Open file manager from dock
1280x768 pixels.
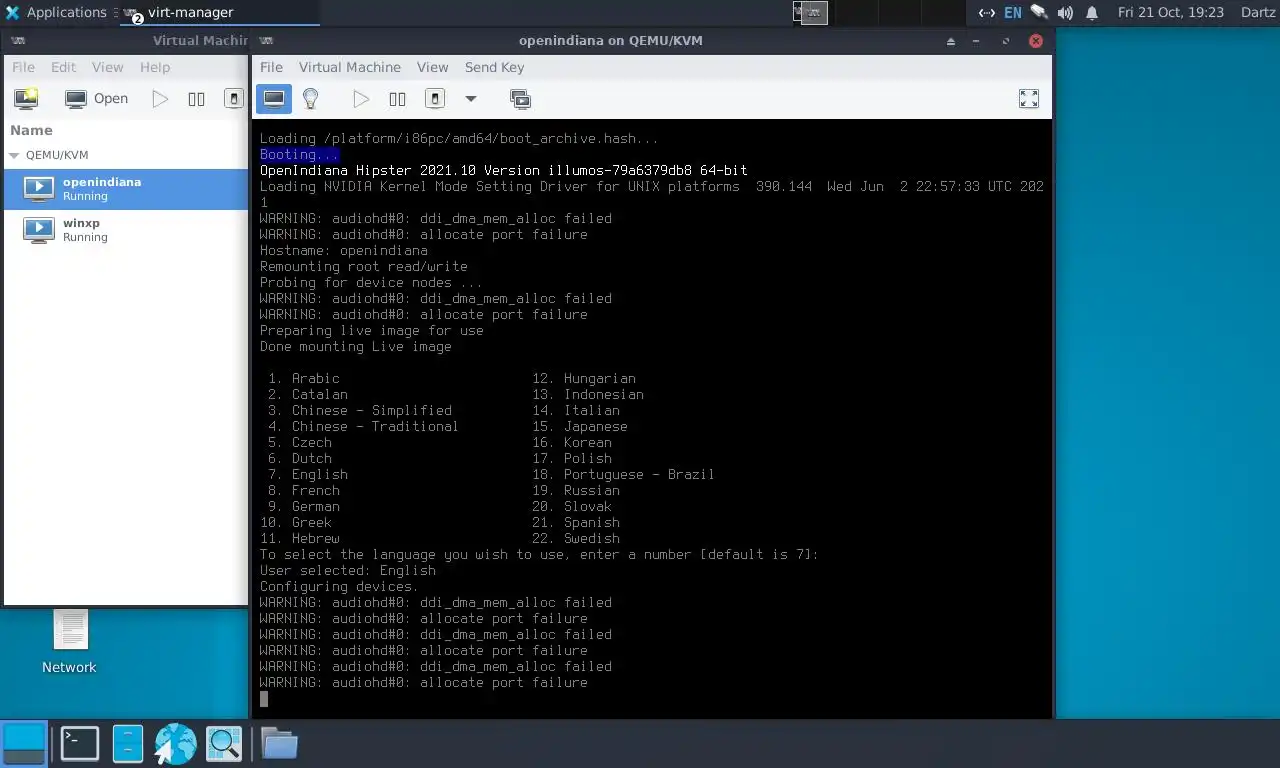[128, 743]
